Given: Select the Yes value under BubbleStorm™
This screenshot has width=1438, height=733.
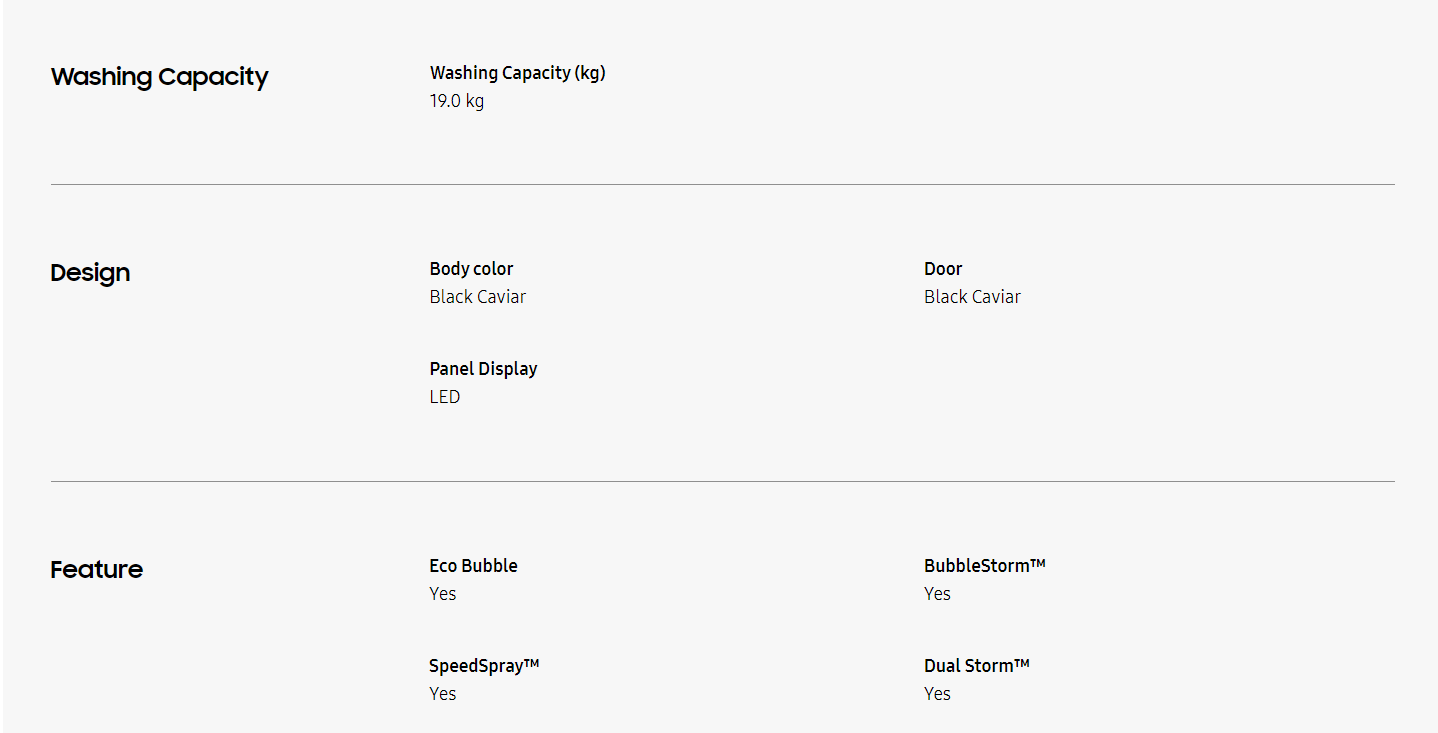Looking at the screenshot, I should tap(937, 594).
